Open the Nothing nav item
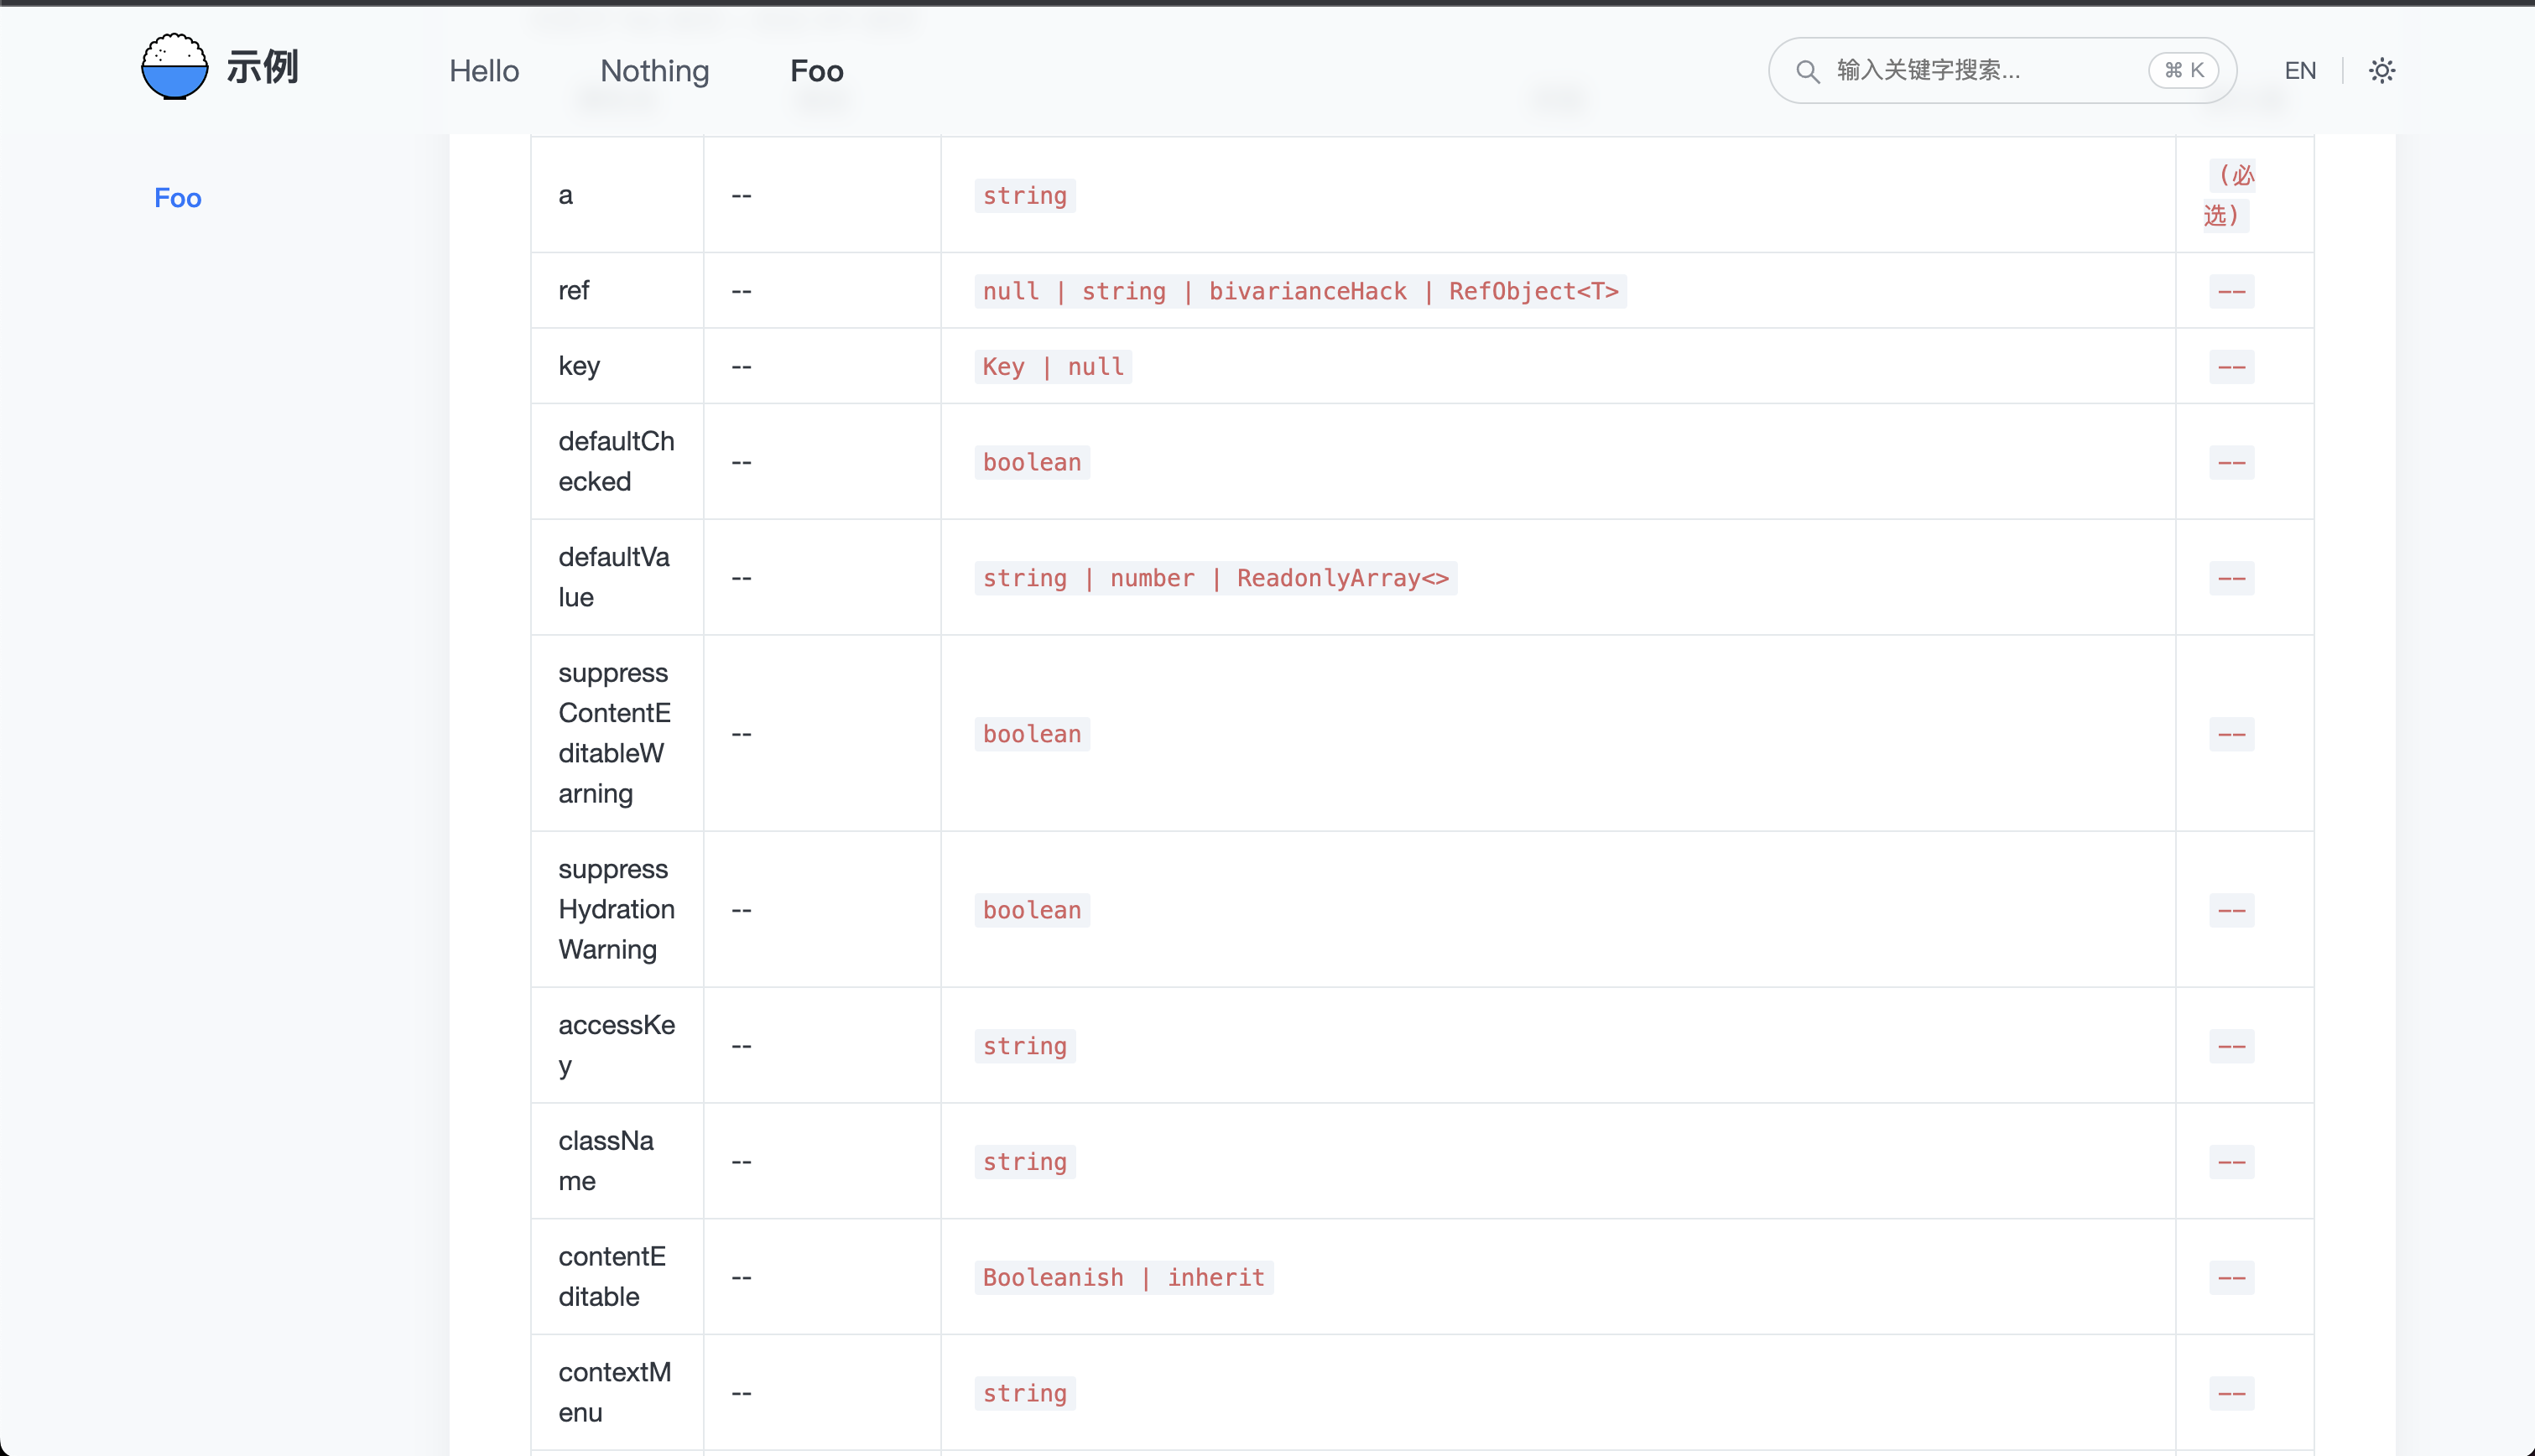2535x1456 pixels. point(655,71)
